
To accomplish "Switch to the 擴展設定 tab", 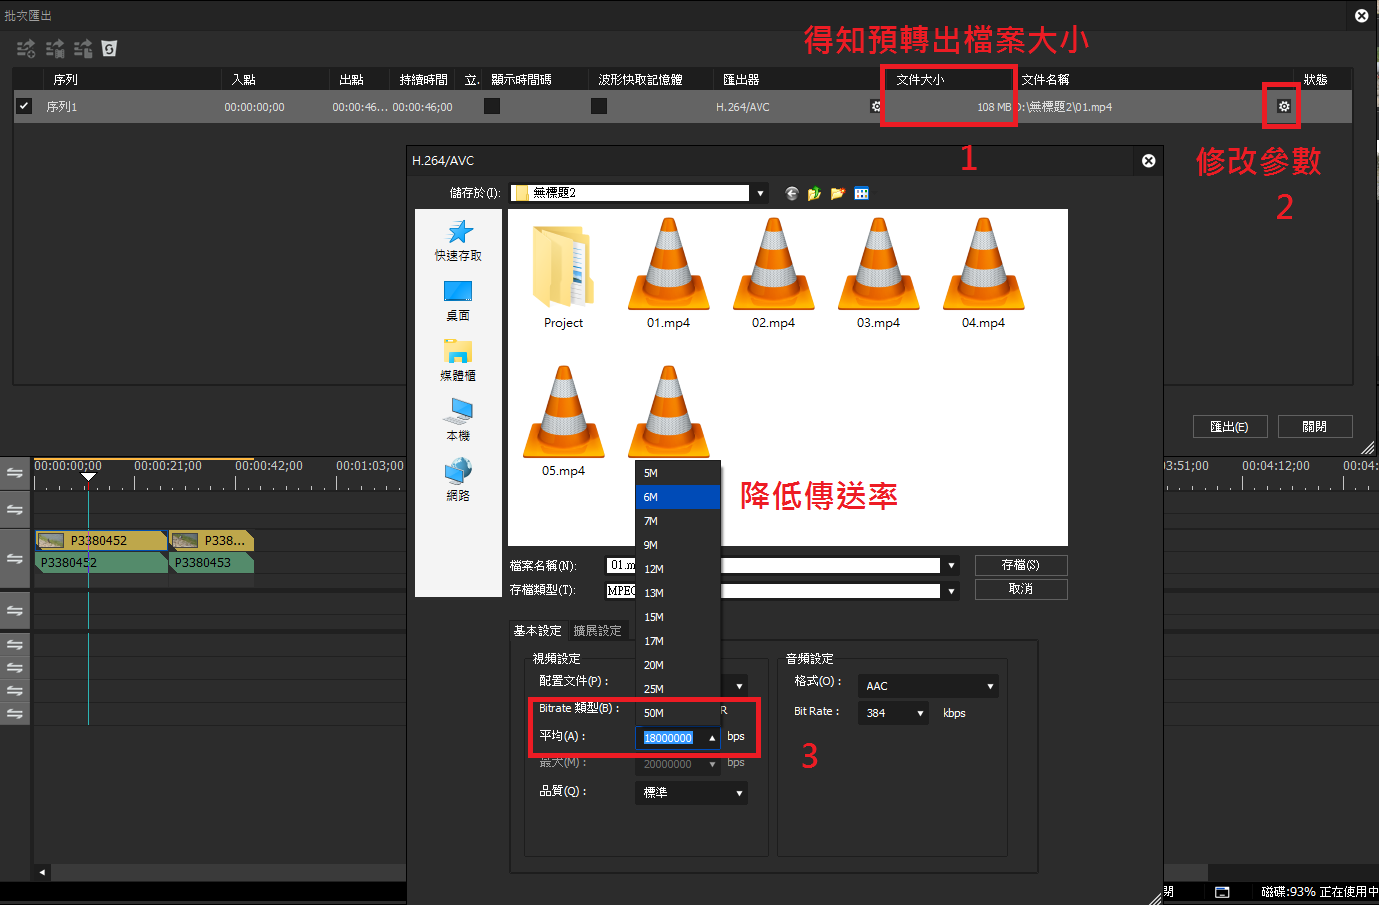I will click(x=597, y=631).
